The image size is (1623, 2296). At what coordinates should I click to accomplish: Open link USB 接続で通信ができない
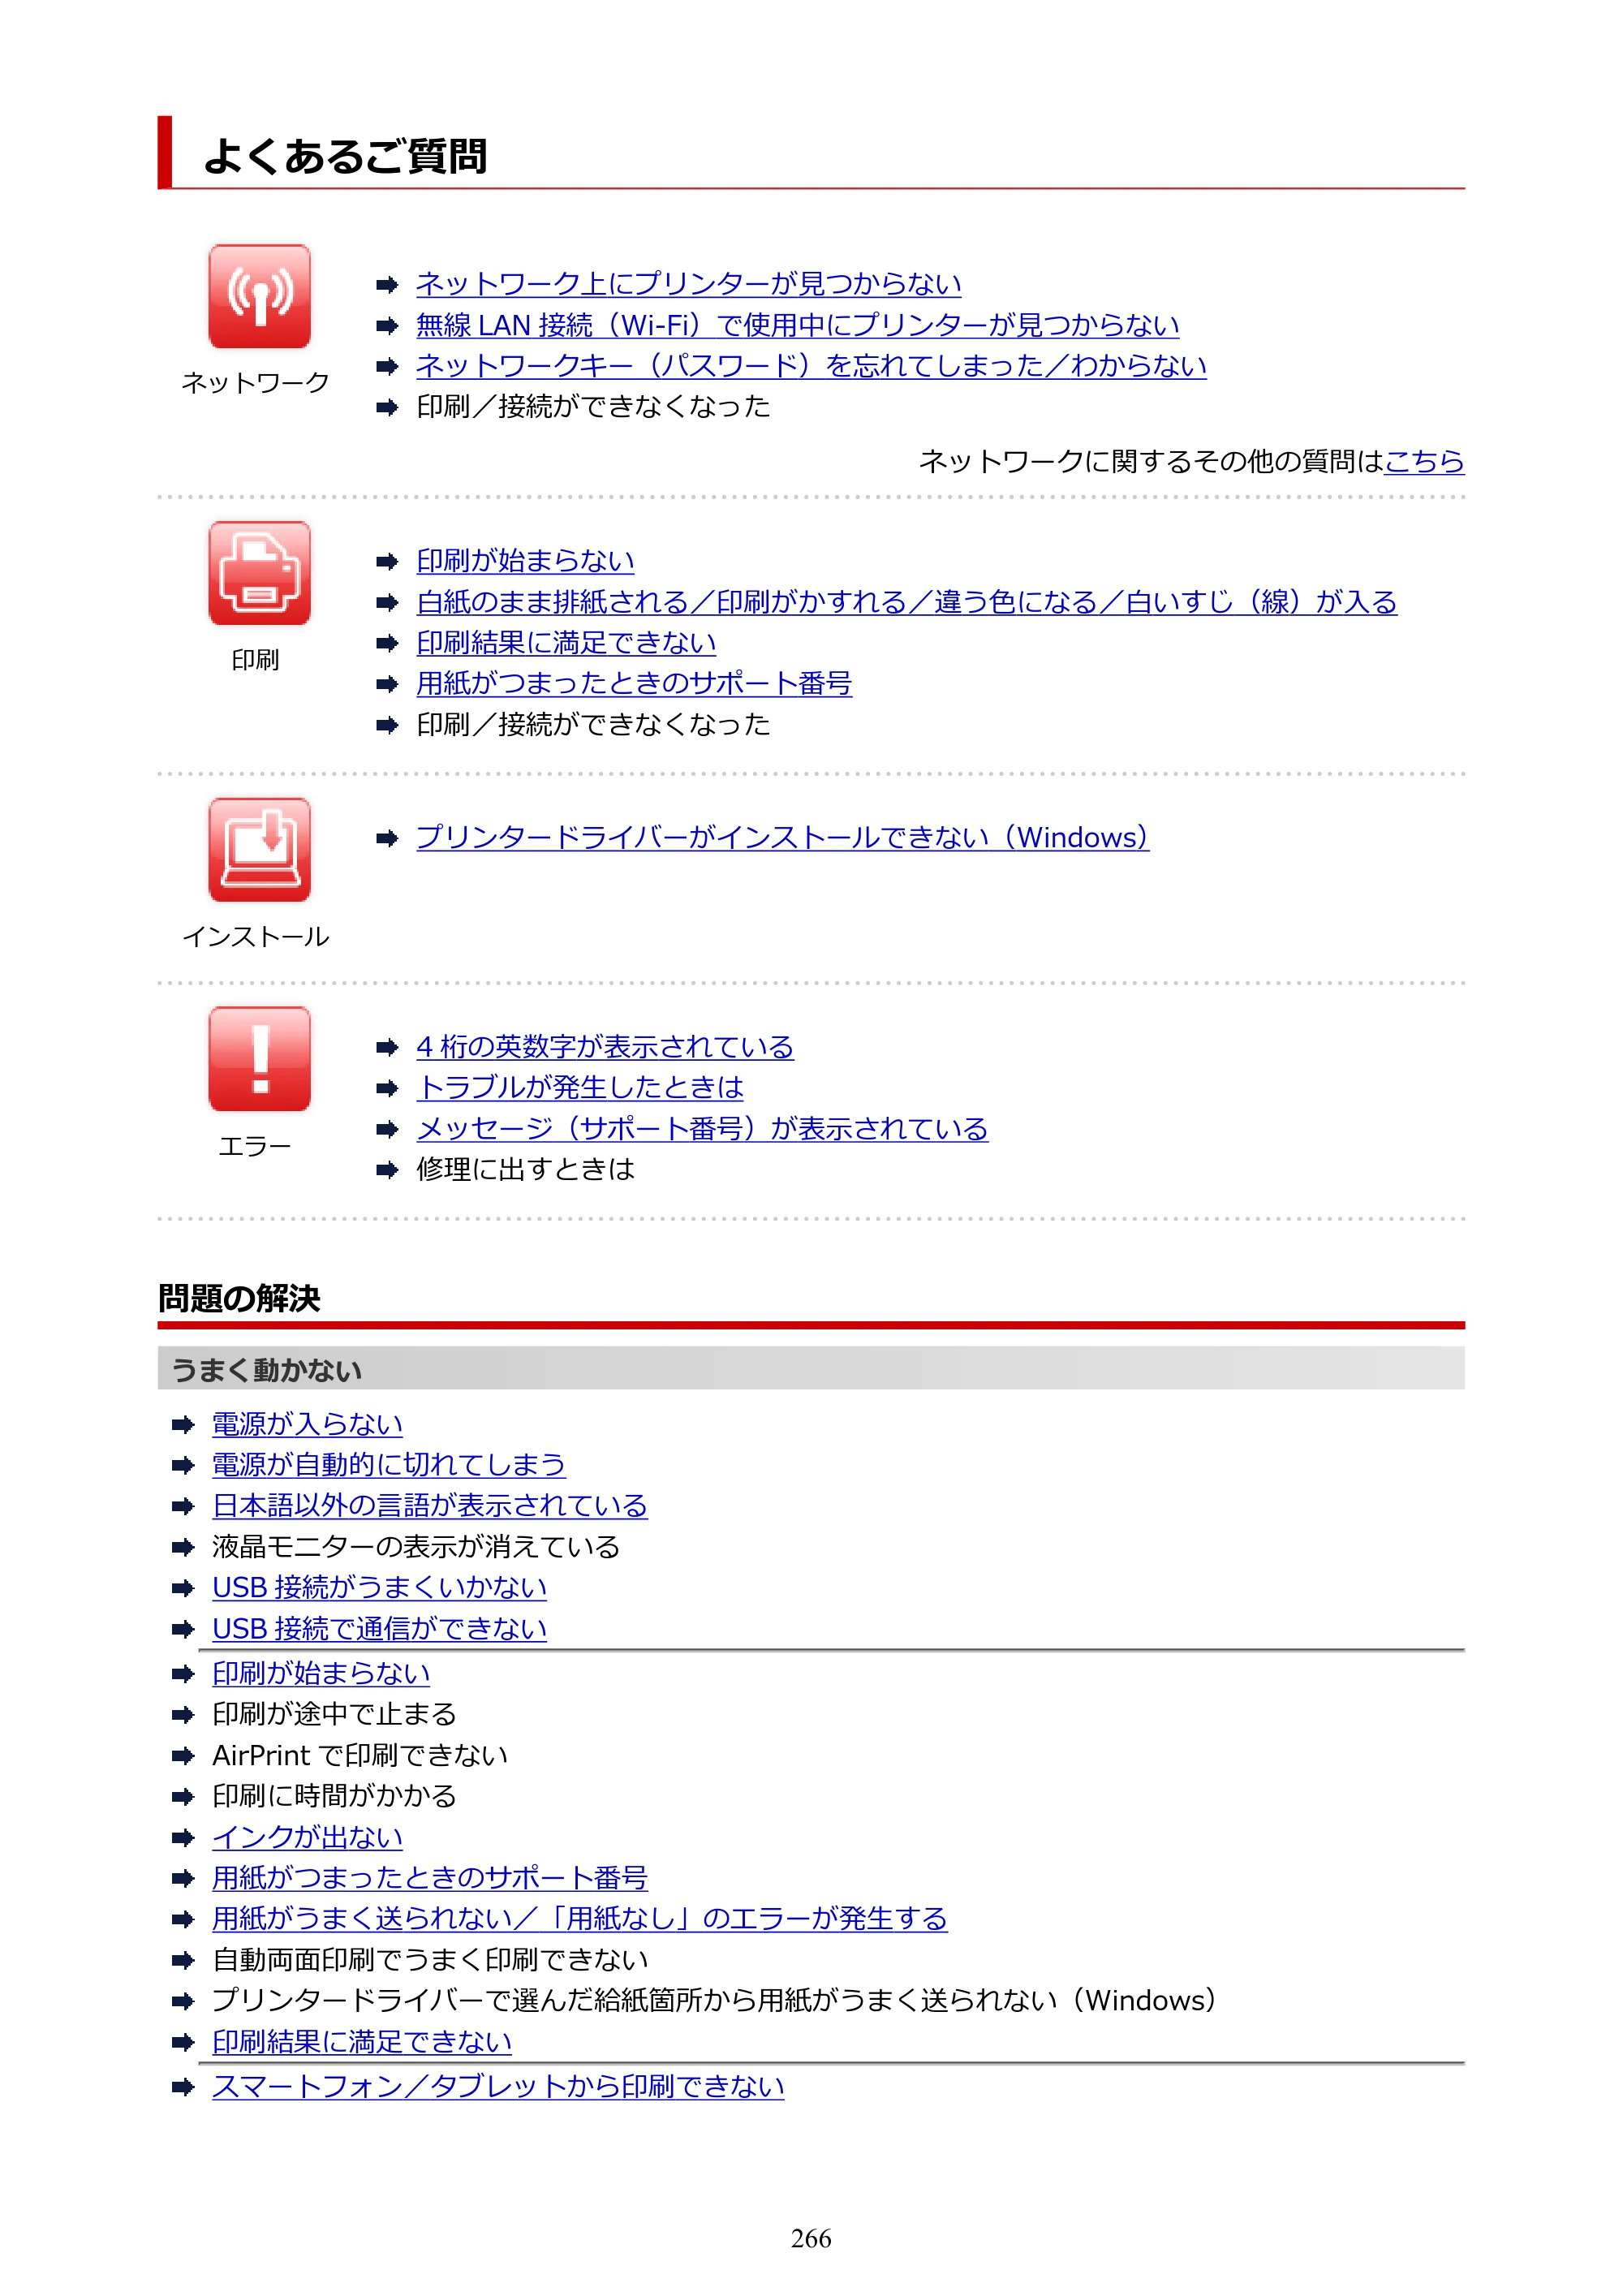point(380,1629)
